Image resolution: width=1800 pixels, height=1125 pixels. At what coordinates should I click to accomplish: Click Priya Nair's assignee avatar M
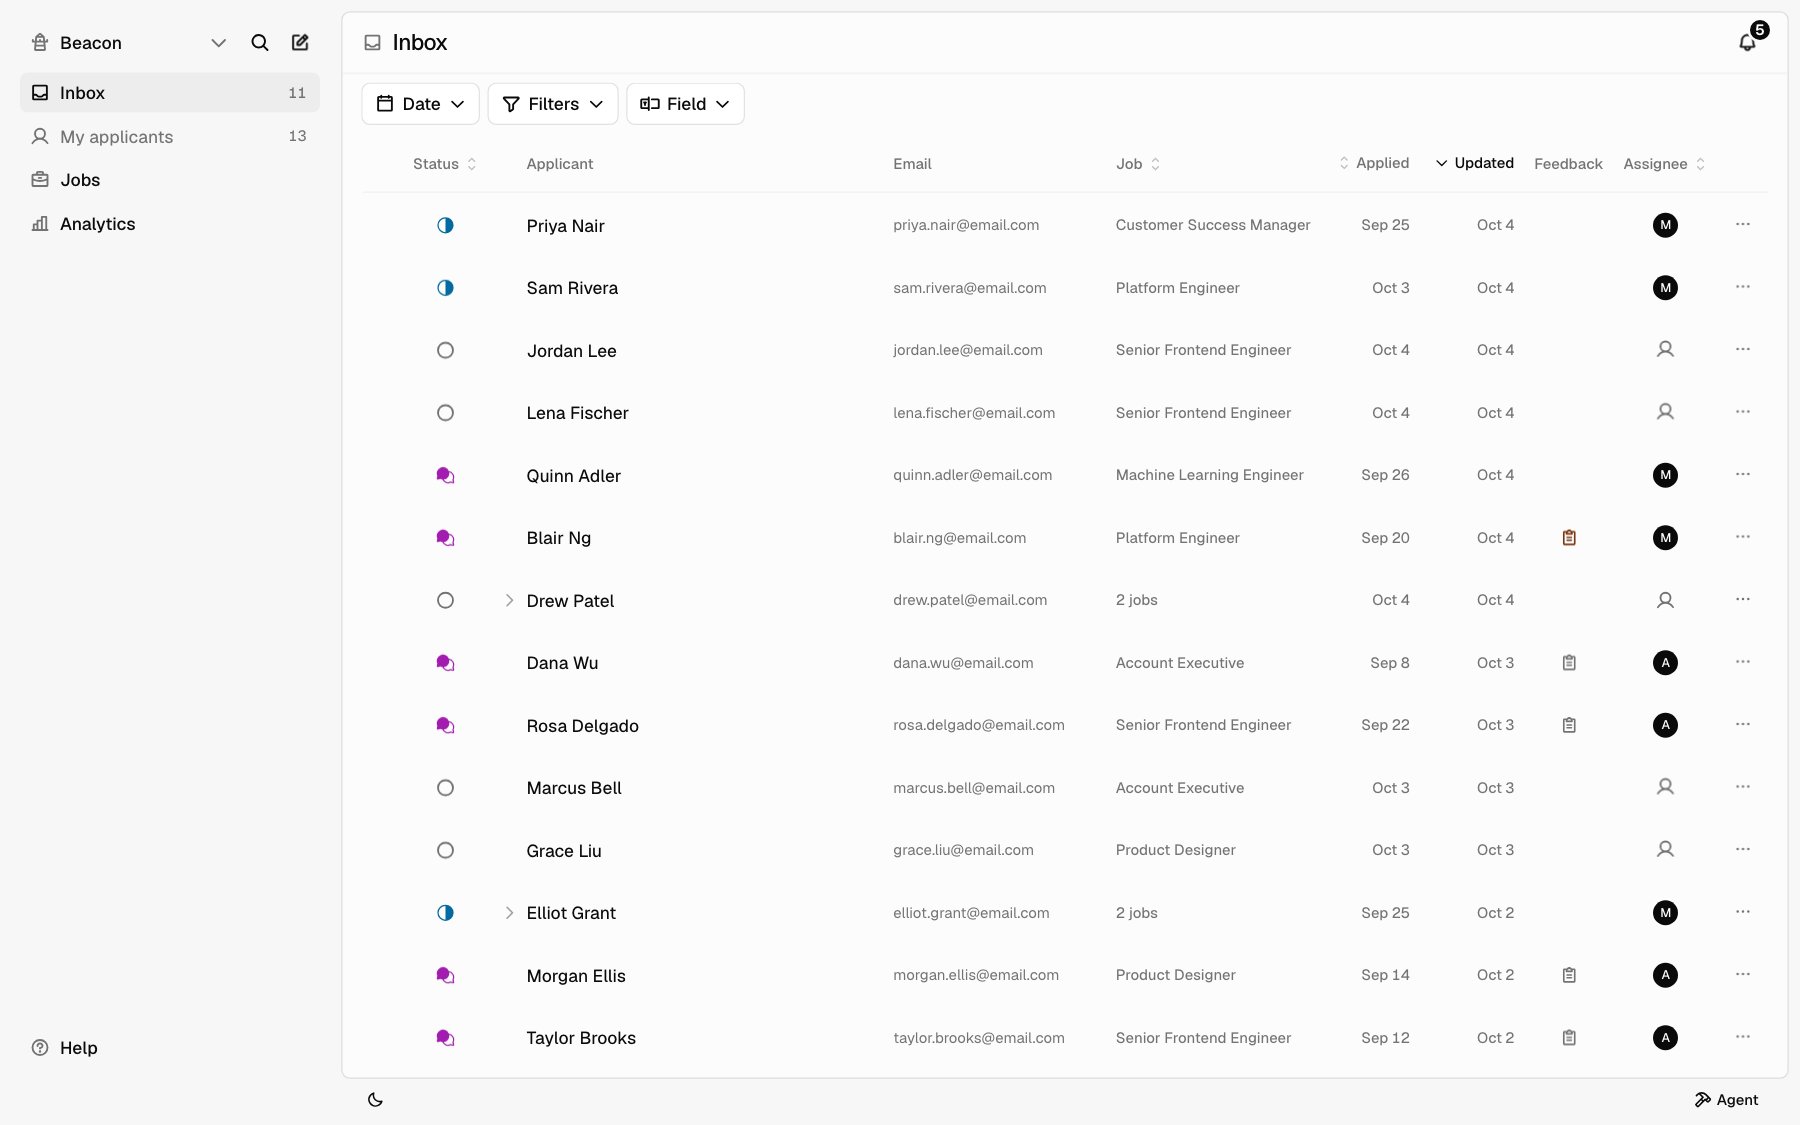click(x=1665, y=225)
